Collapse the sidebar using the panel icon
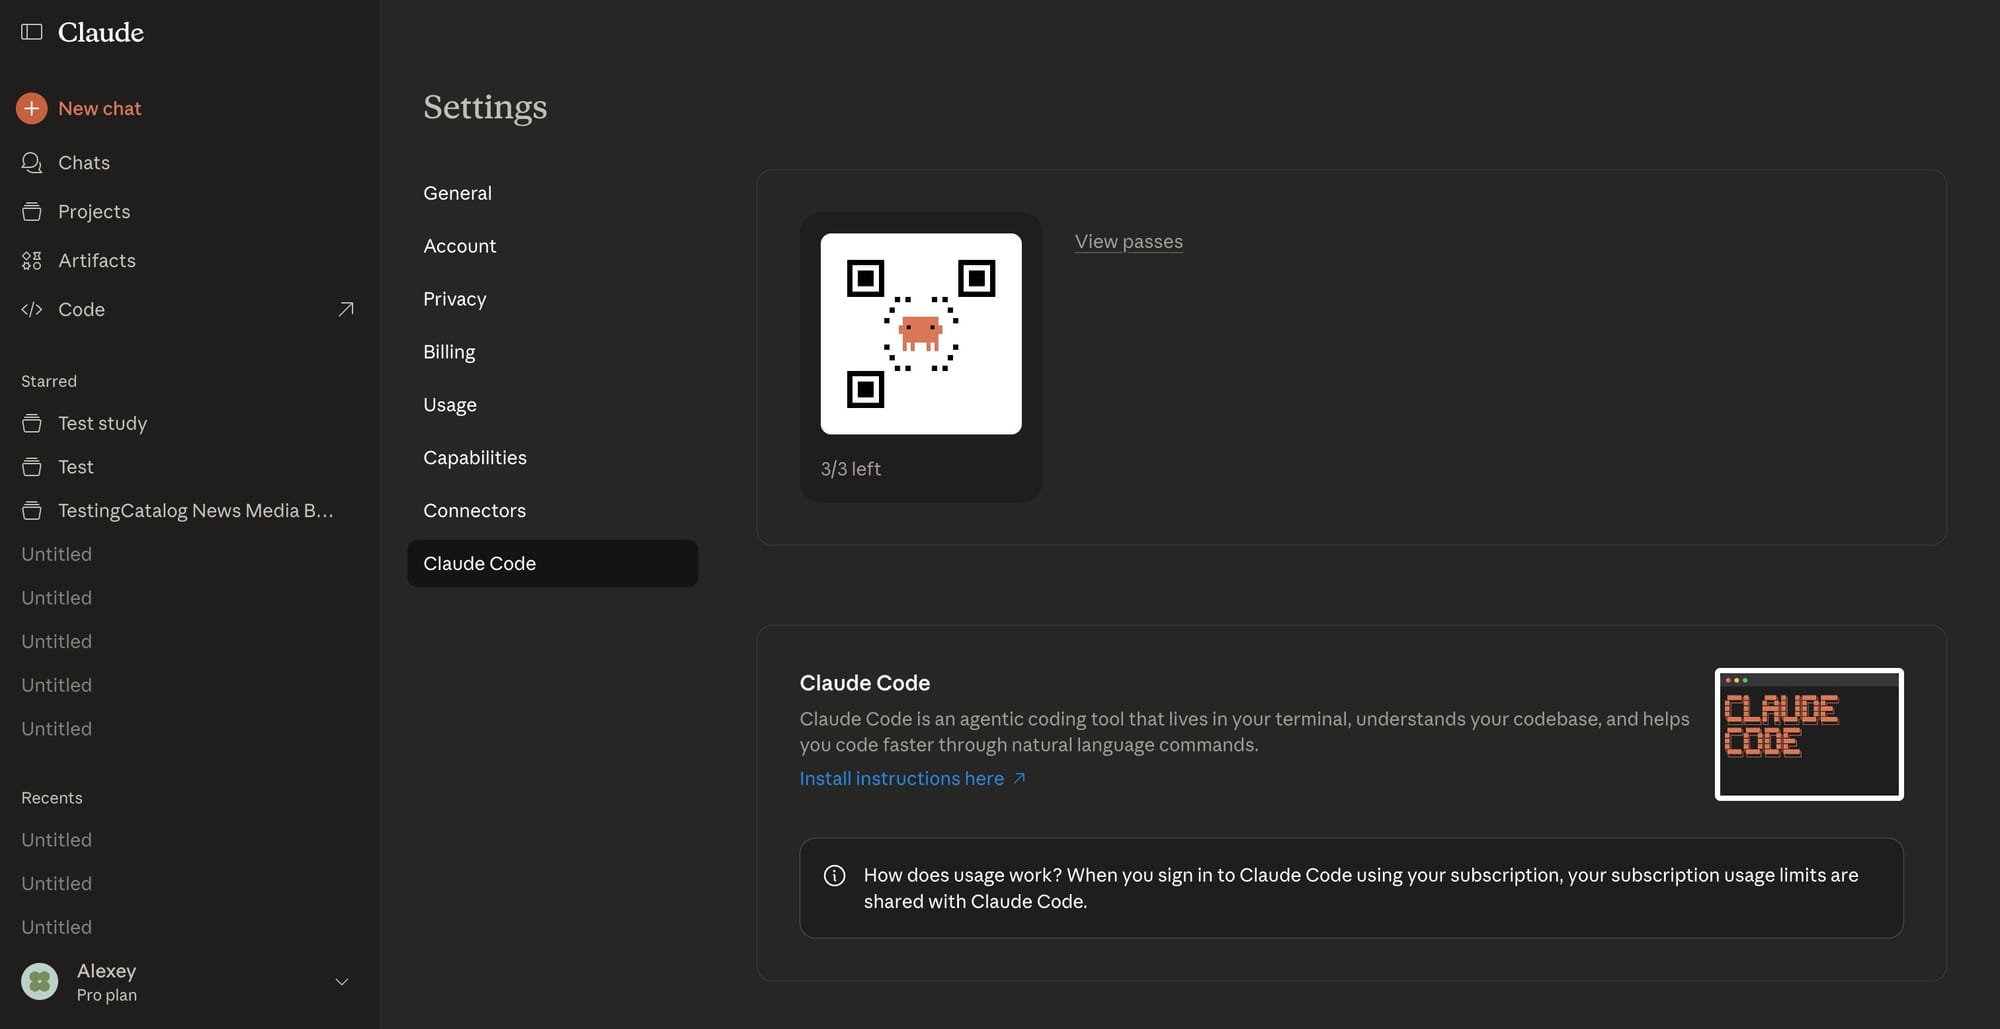Viewport: 2000px width, 1029px height. [32, 32]
